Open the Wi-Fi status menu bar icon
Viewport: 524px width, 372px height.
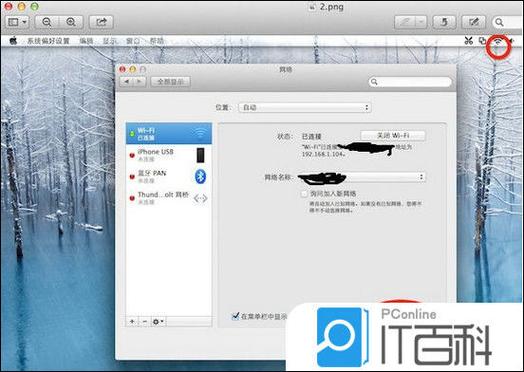tap(498, 41)
